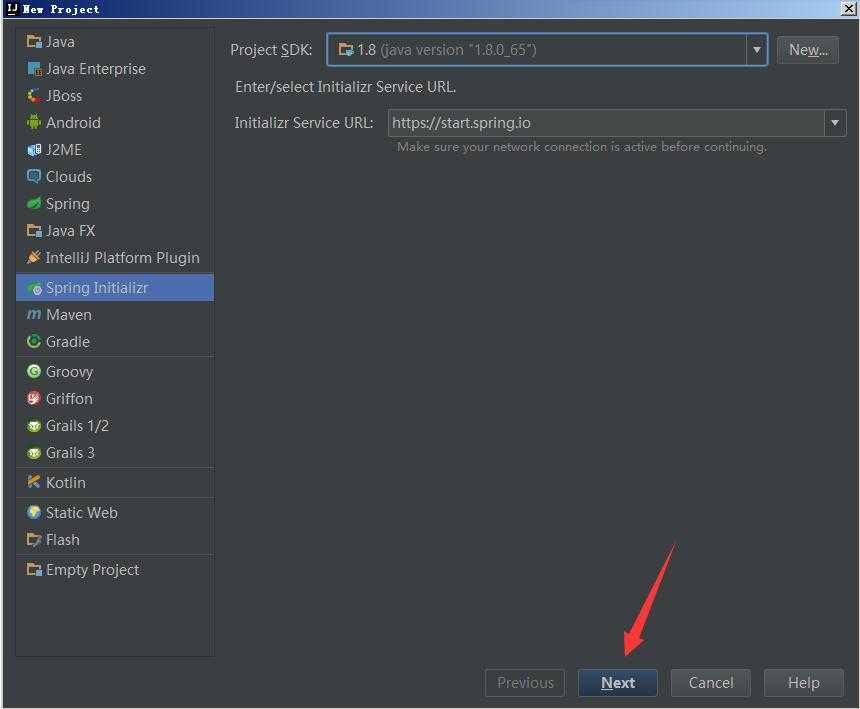Select the Static Web label
This screenshot has height=709, width=860.
82,512
